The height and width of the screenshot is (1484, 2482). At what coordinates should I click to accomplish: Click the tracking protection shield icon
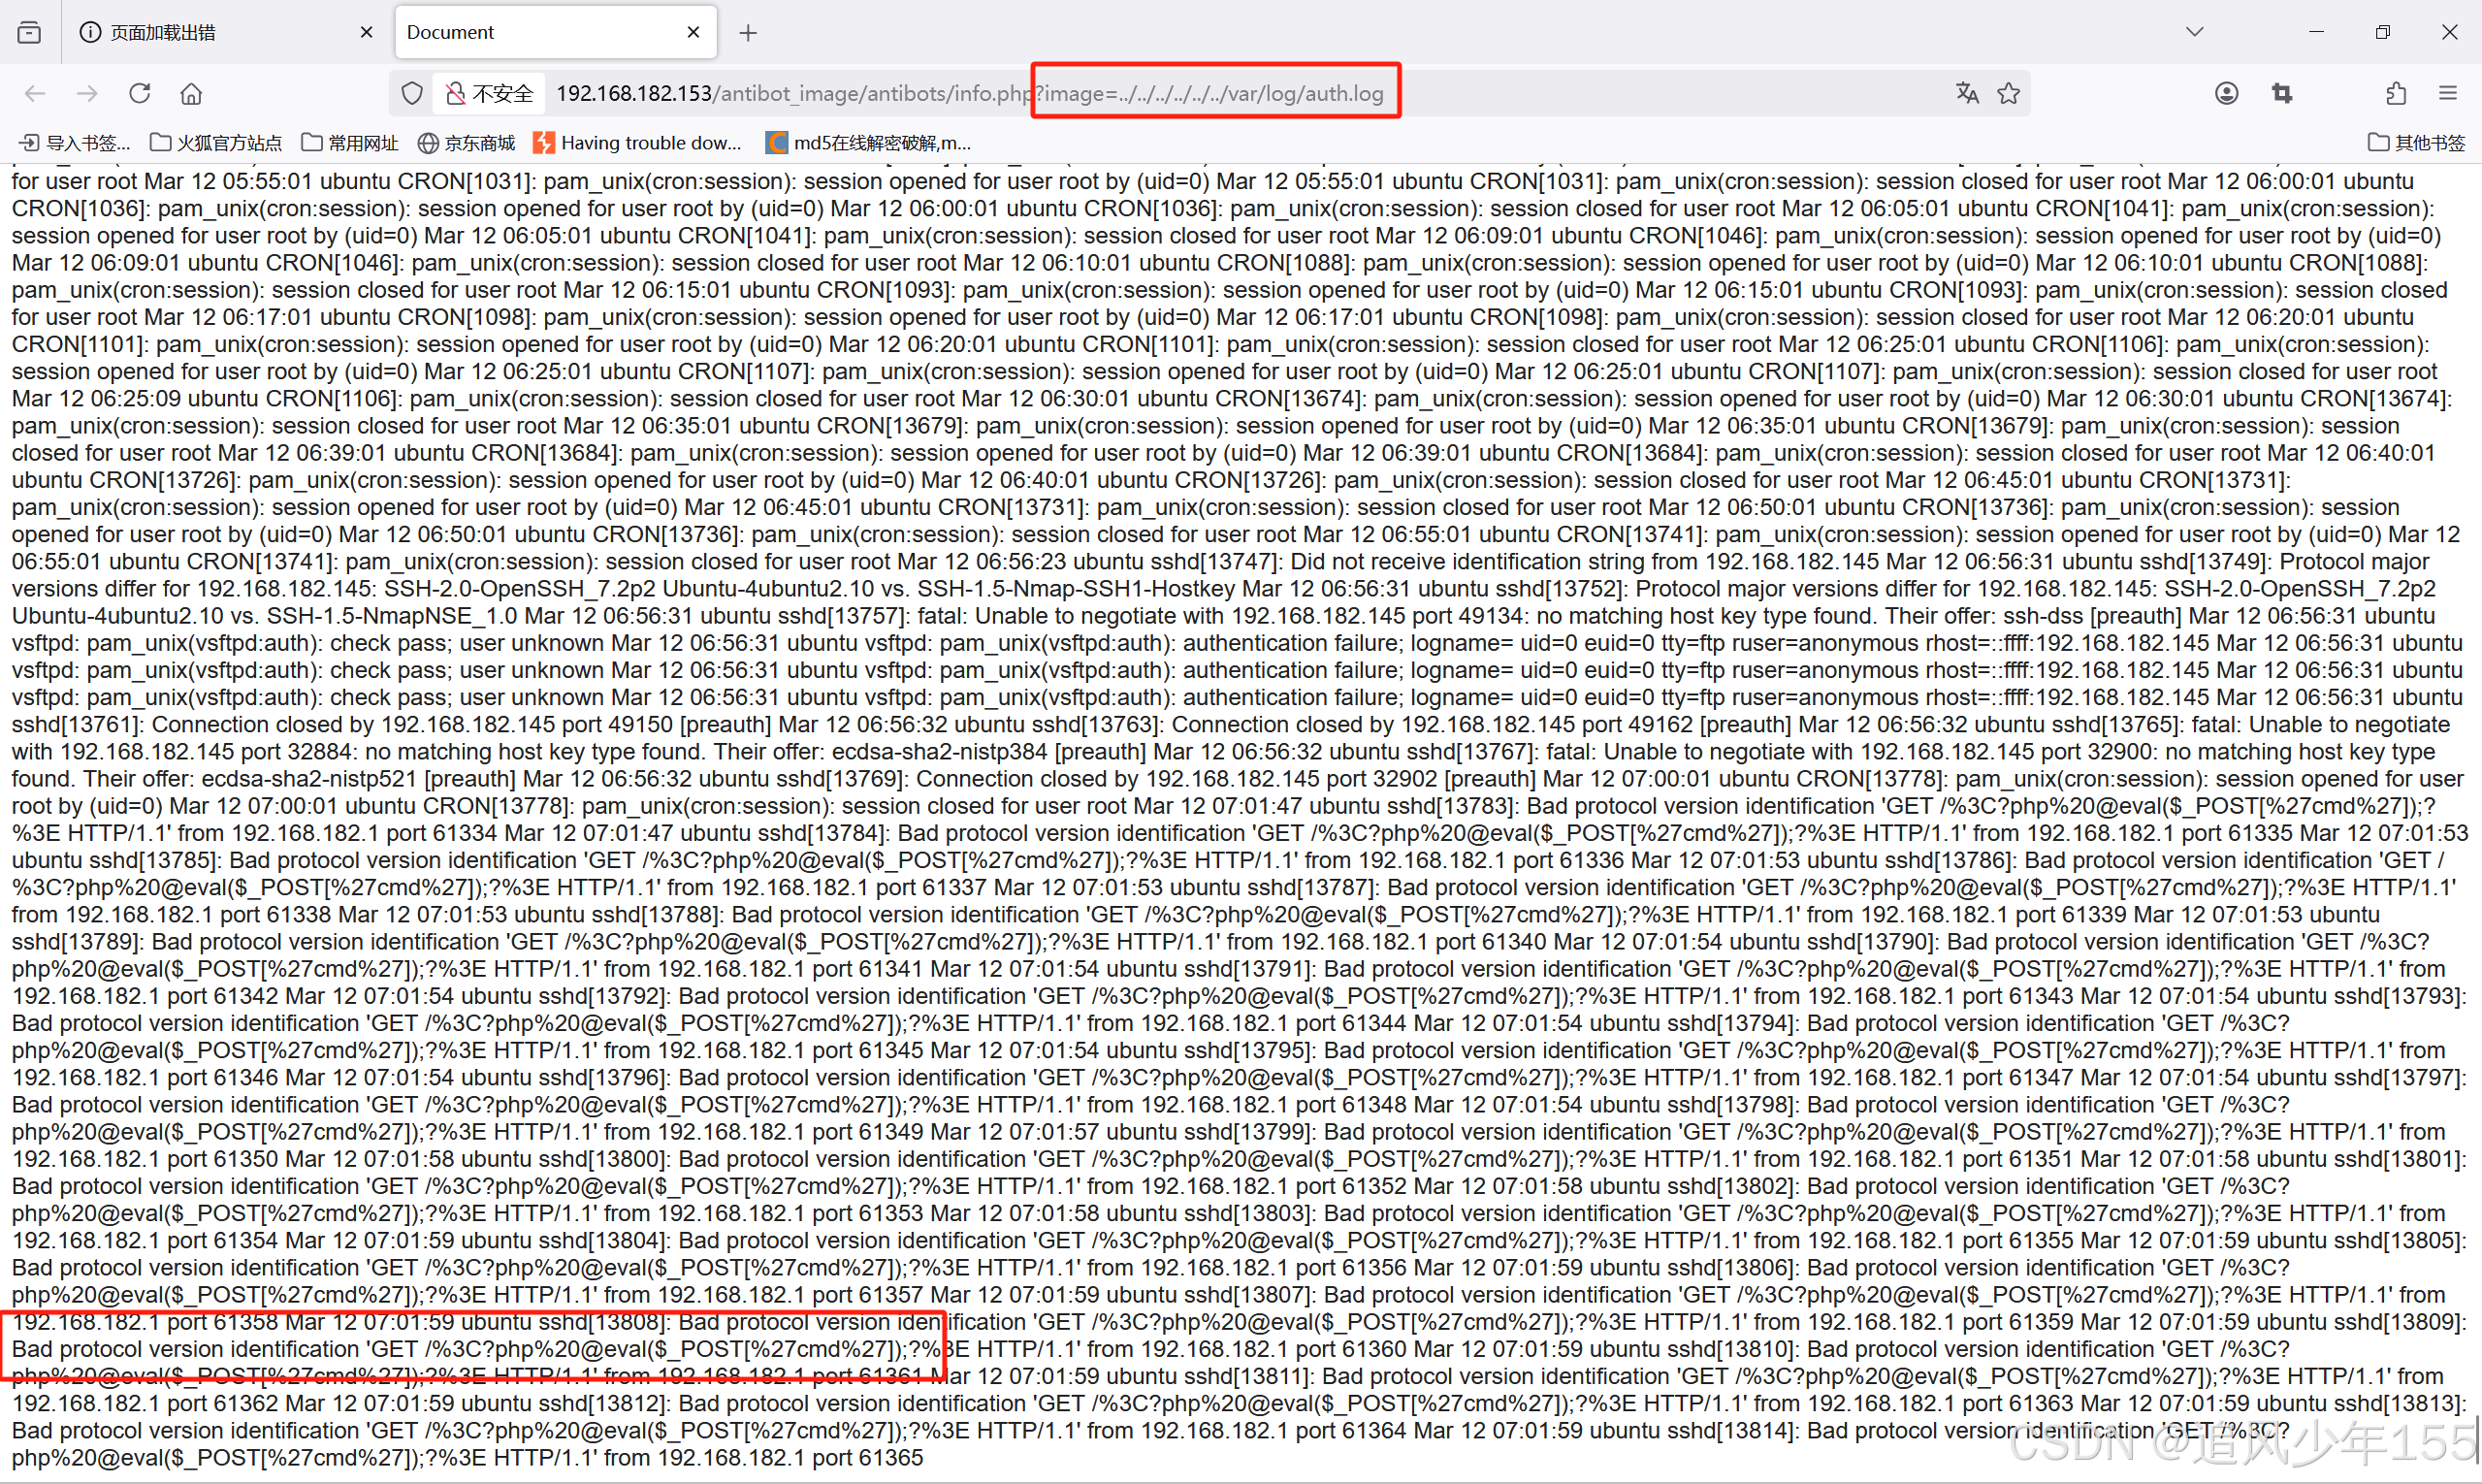412,93
